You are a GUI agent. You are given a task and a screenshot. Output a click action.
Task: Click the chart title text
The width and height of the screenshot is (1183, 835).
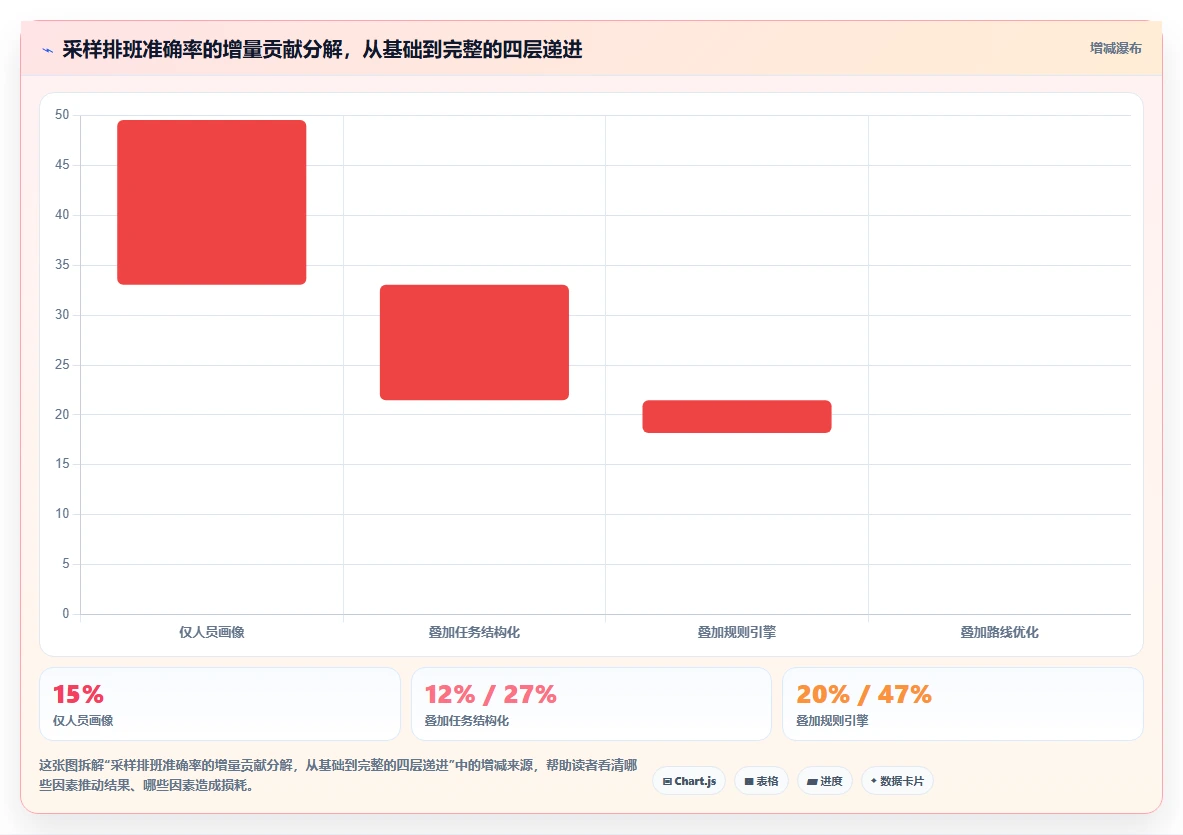pos(322,50)
